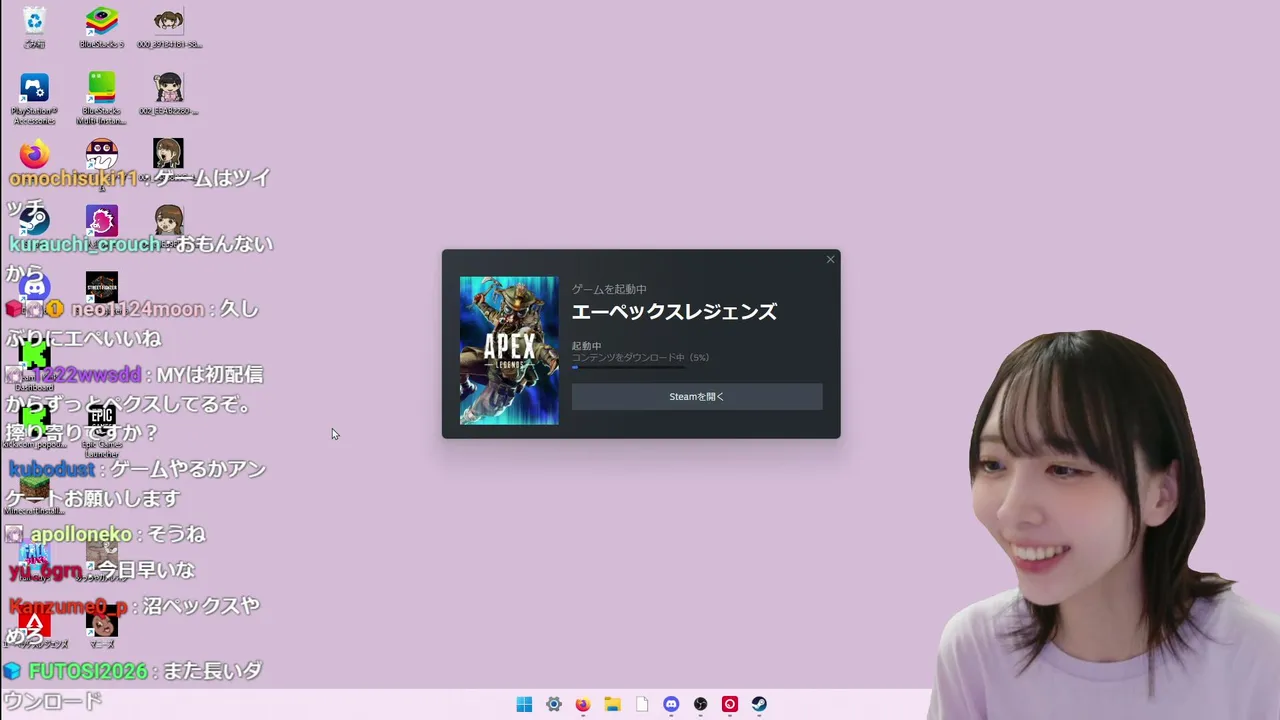This screenshot has width=1280, height=720.
Task: Open the Fall Guys desktop shortcut
Action: (34, 561)
